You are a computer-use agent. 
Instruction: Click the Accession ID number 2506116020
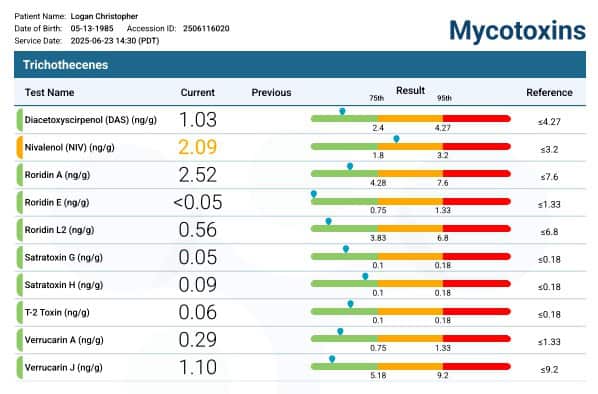(206, 29)
